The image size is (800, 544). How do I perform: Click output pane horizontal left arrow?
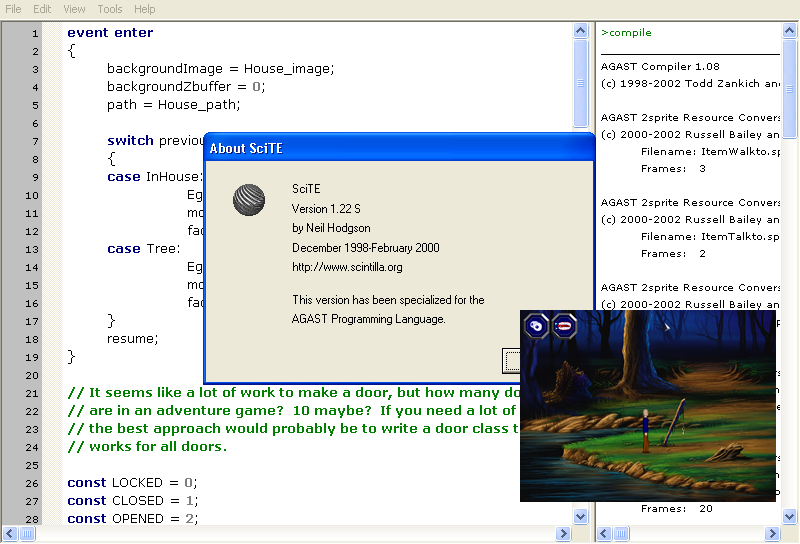[x=604, y=534]
